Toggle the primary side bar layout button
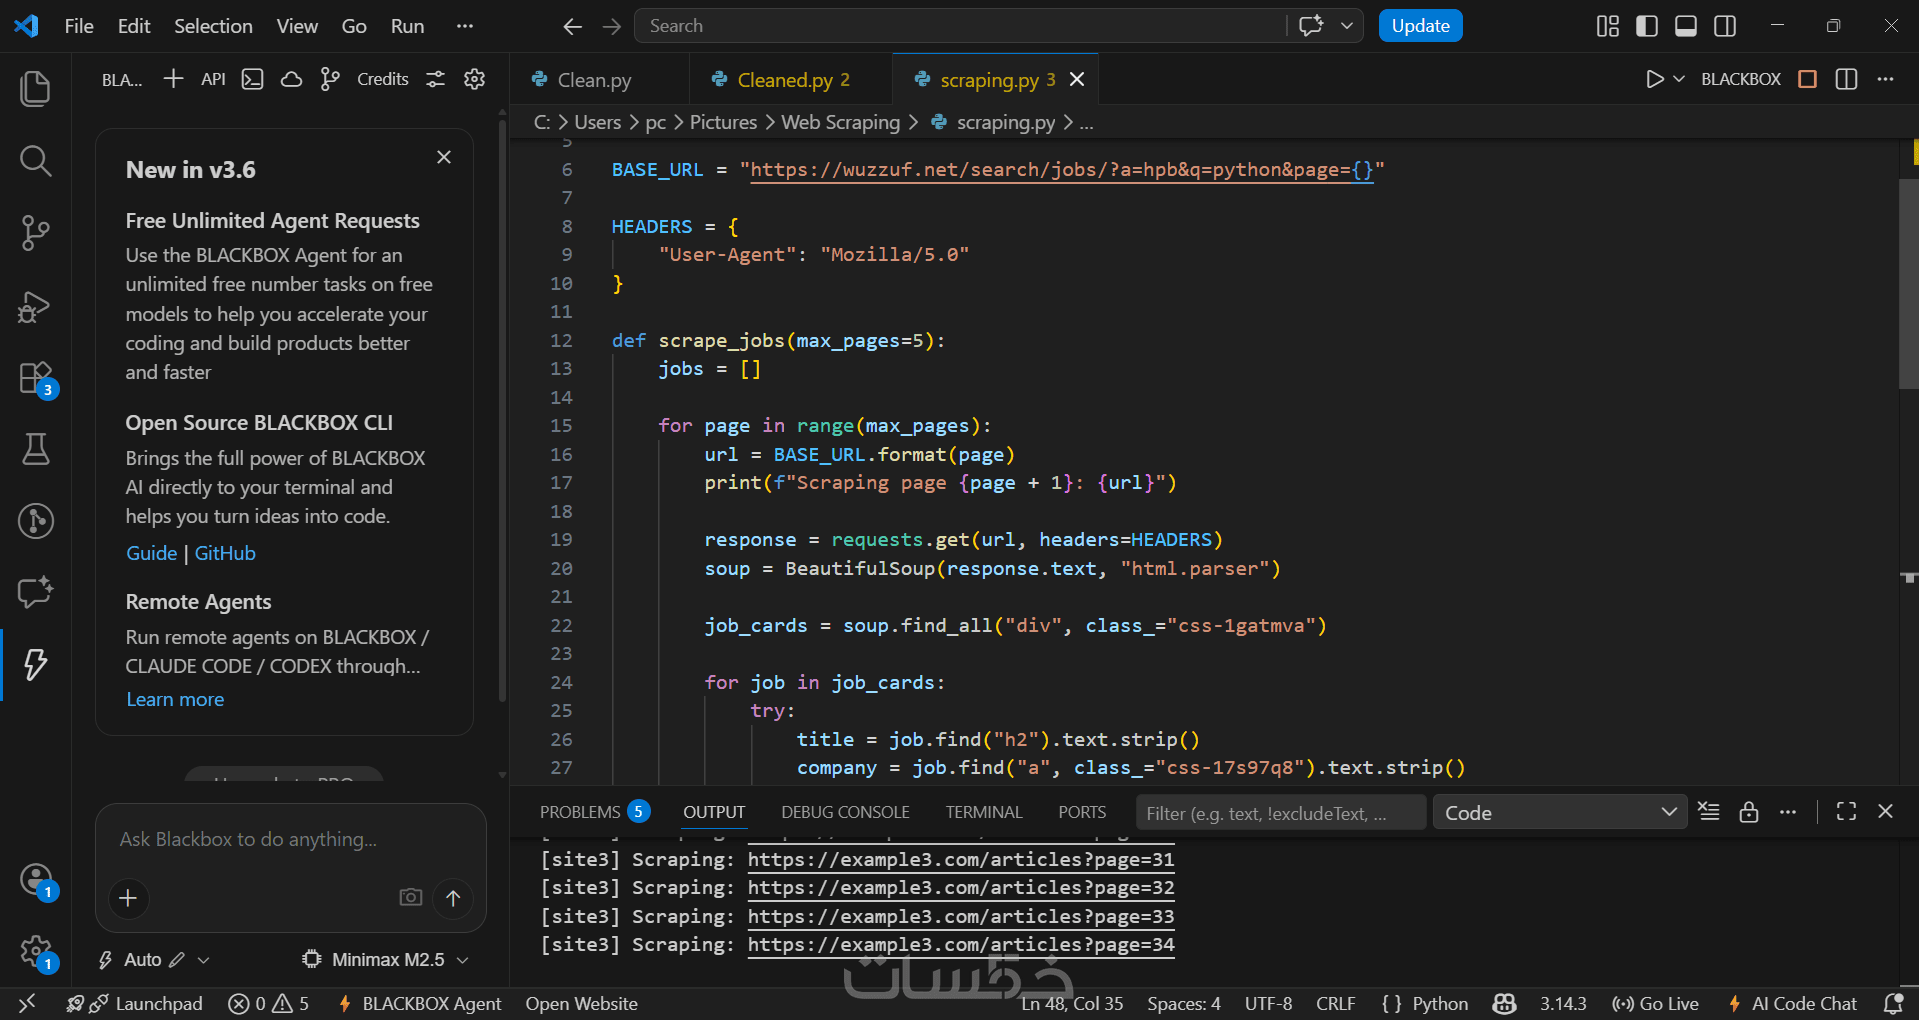This screenshot has width=1919, height=1020. pyautogui.click(x=1646, y=26)
